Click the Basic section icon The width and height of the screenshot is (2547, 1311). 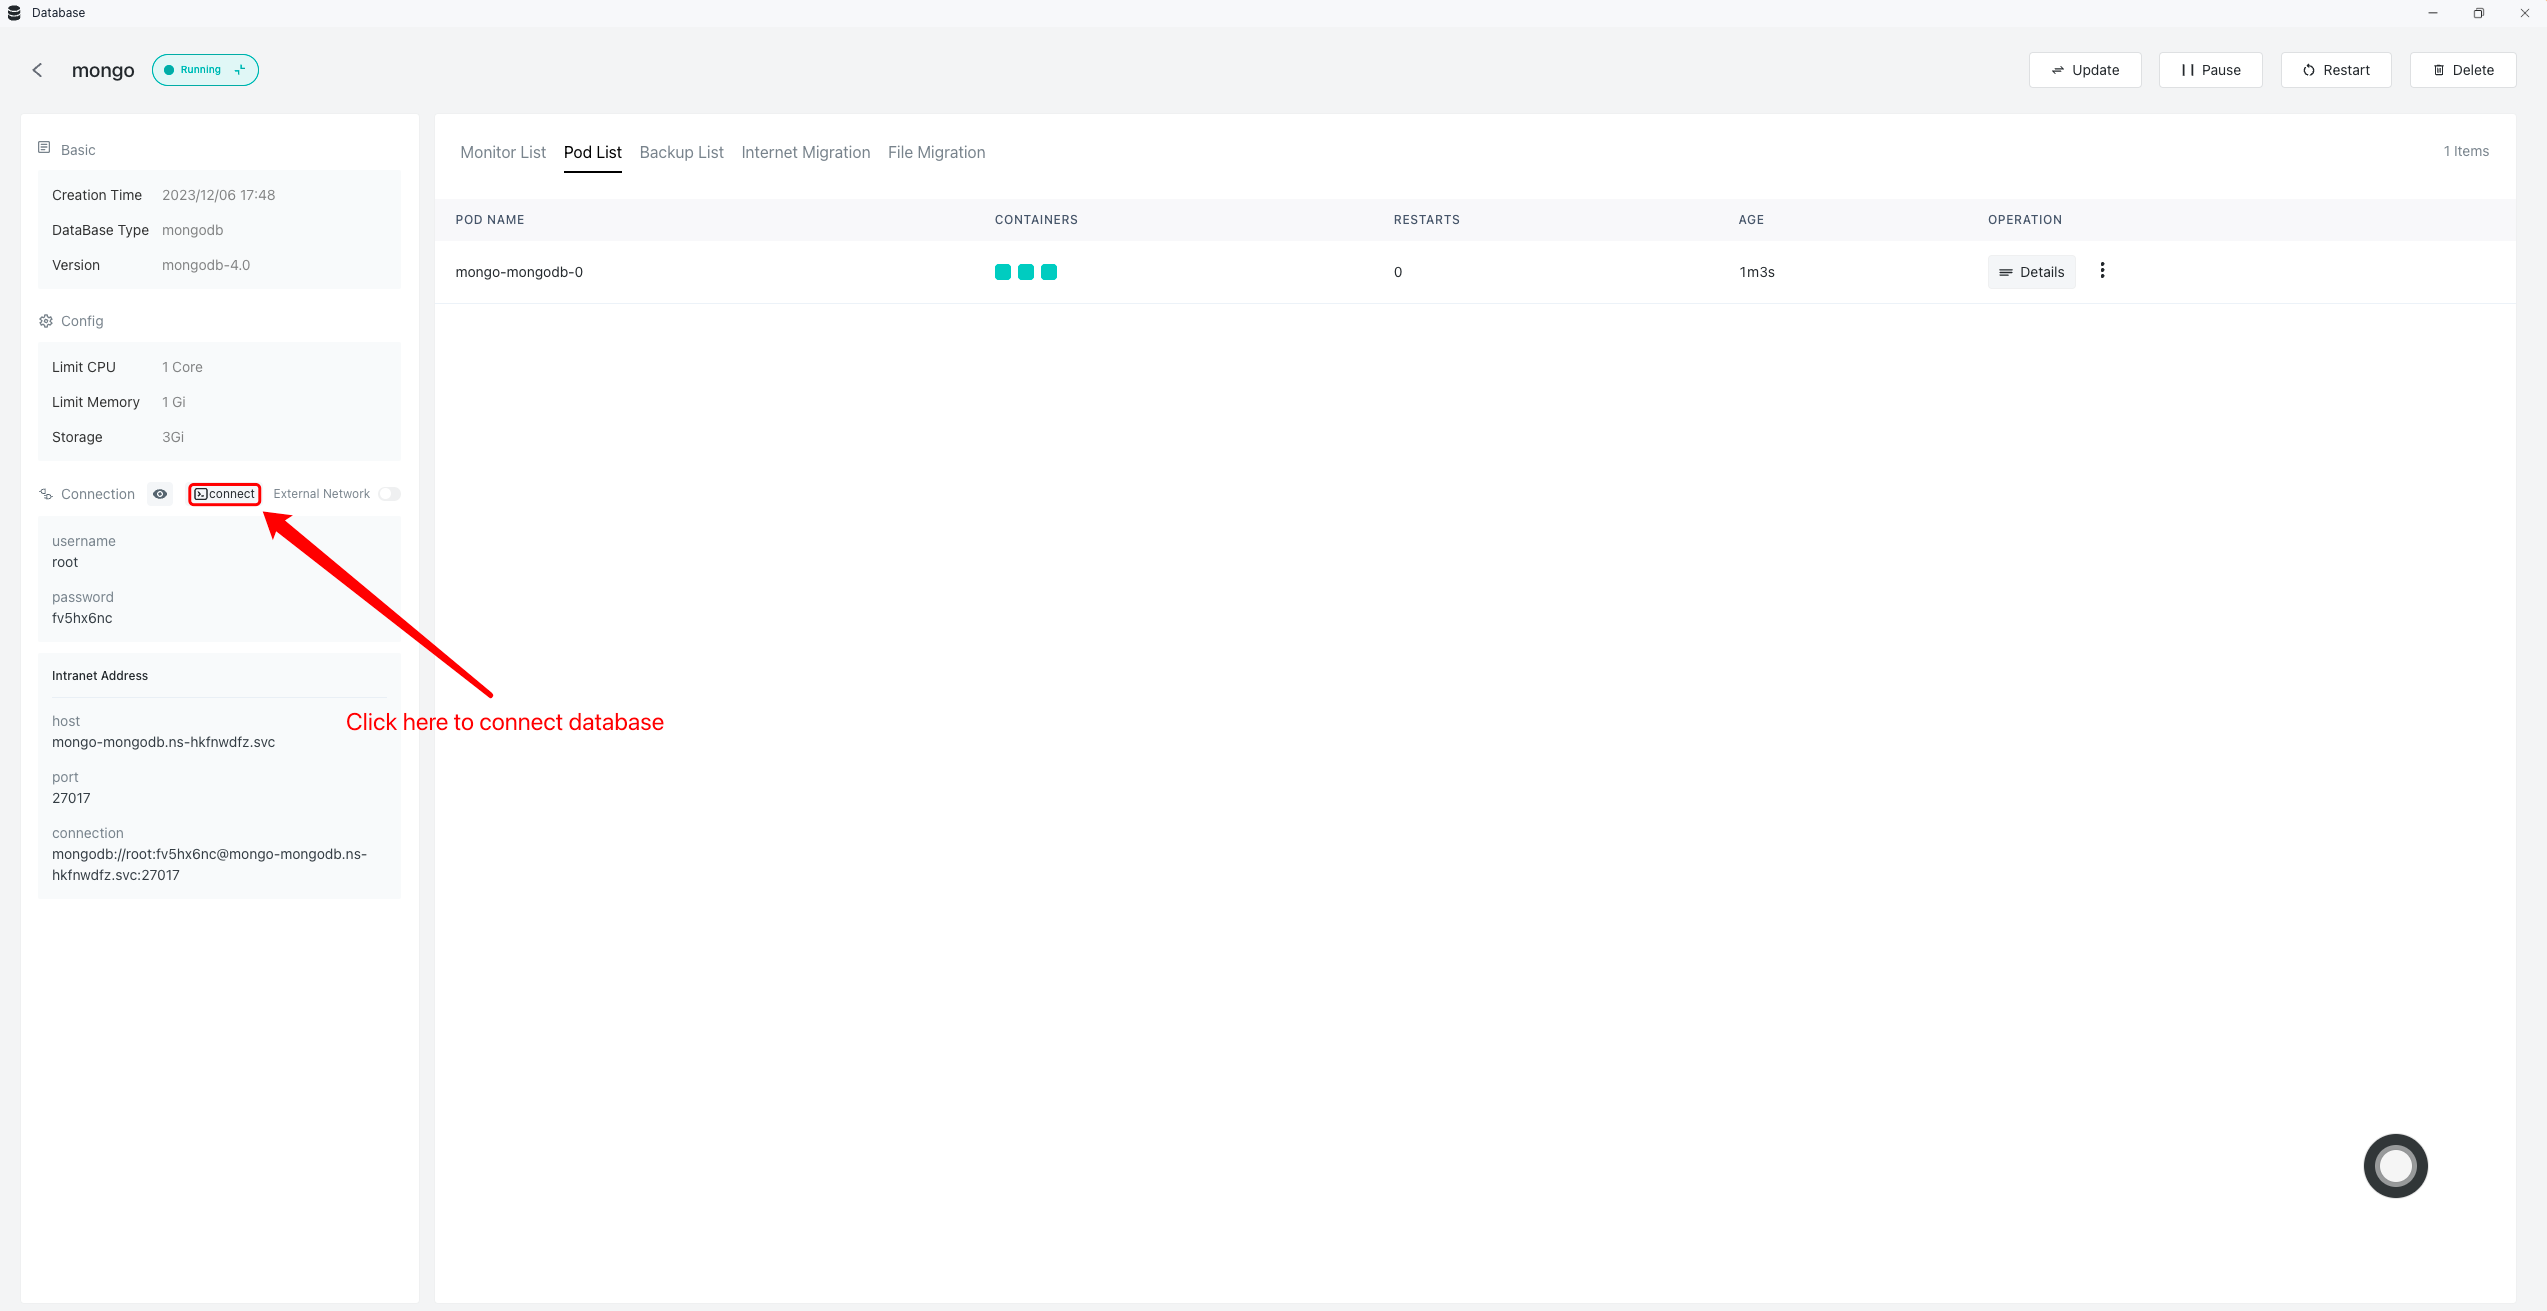point(44,148)
